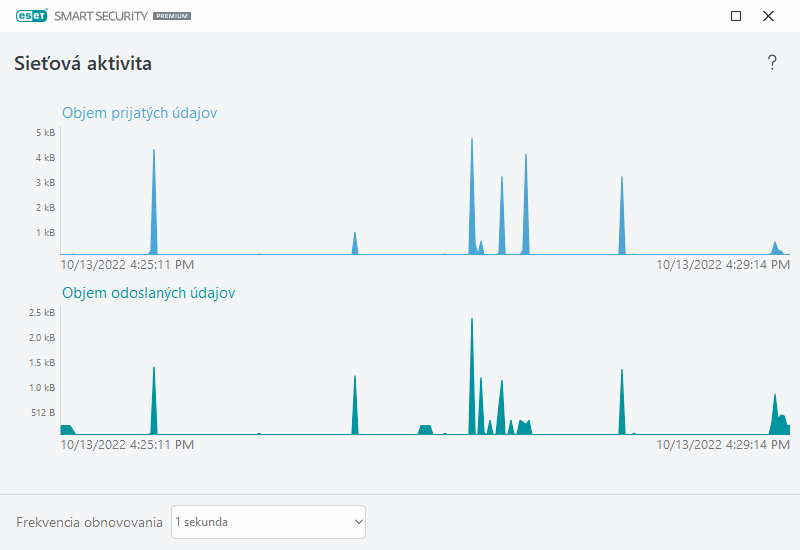Maximize the ESET window
Screen dimensions: 800x550
(736, 16)
